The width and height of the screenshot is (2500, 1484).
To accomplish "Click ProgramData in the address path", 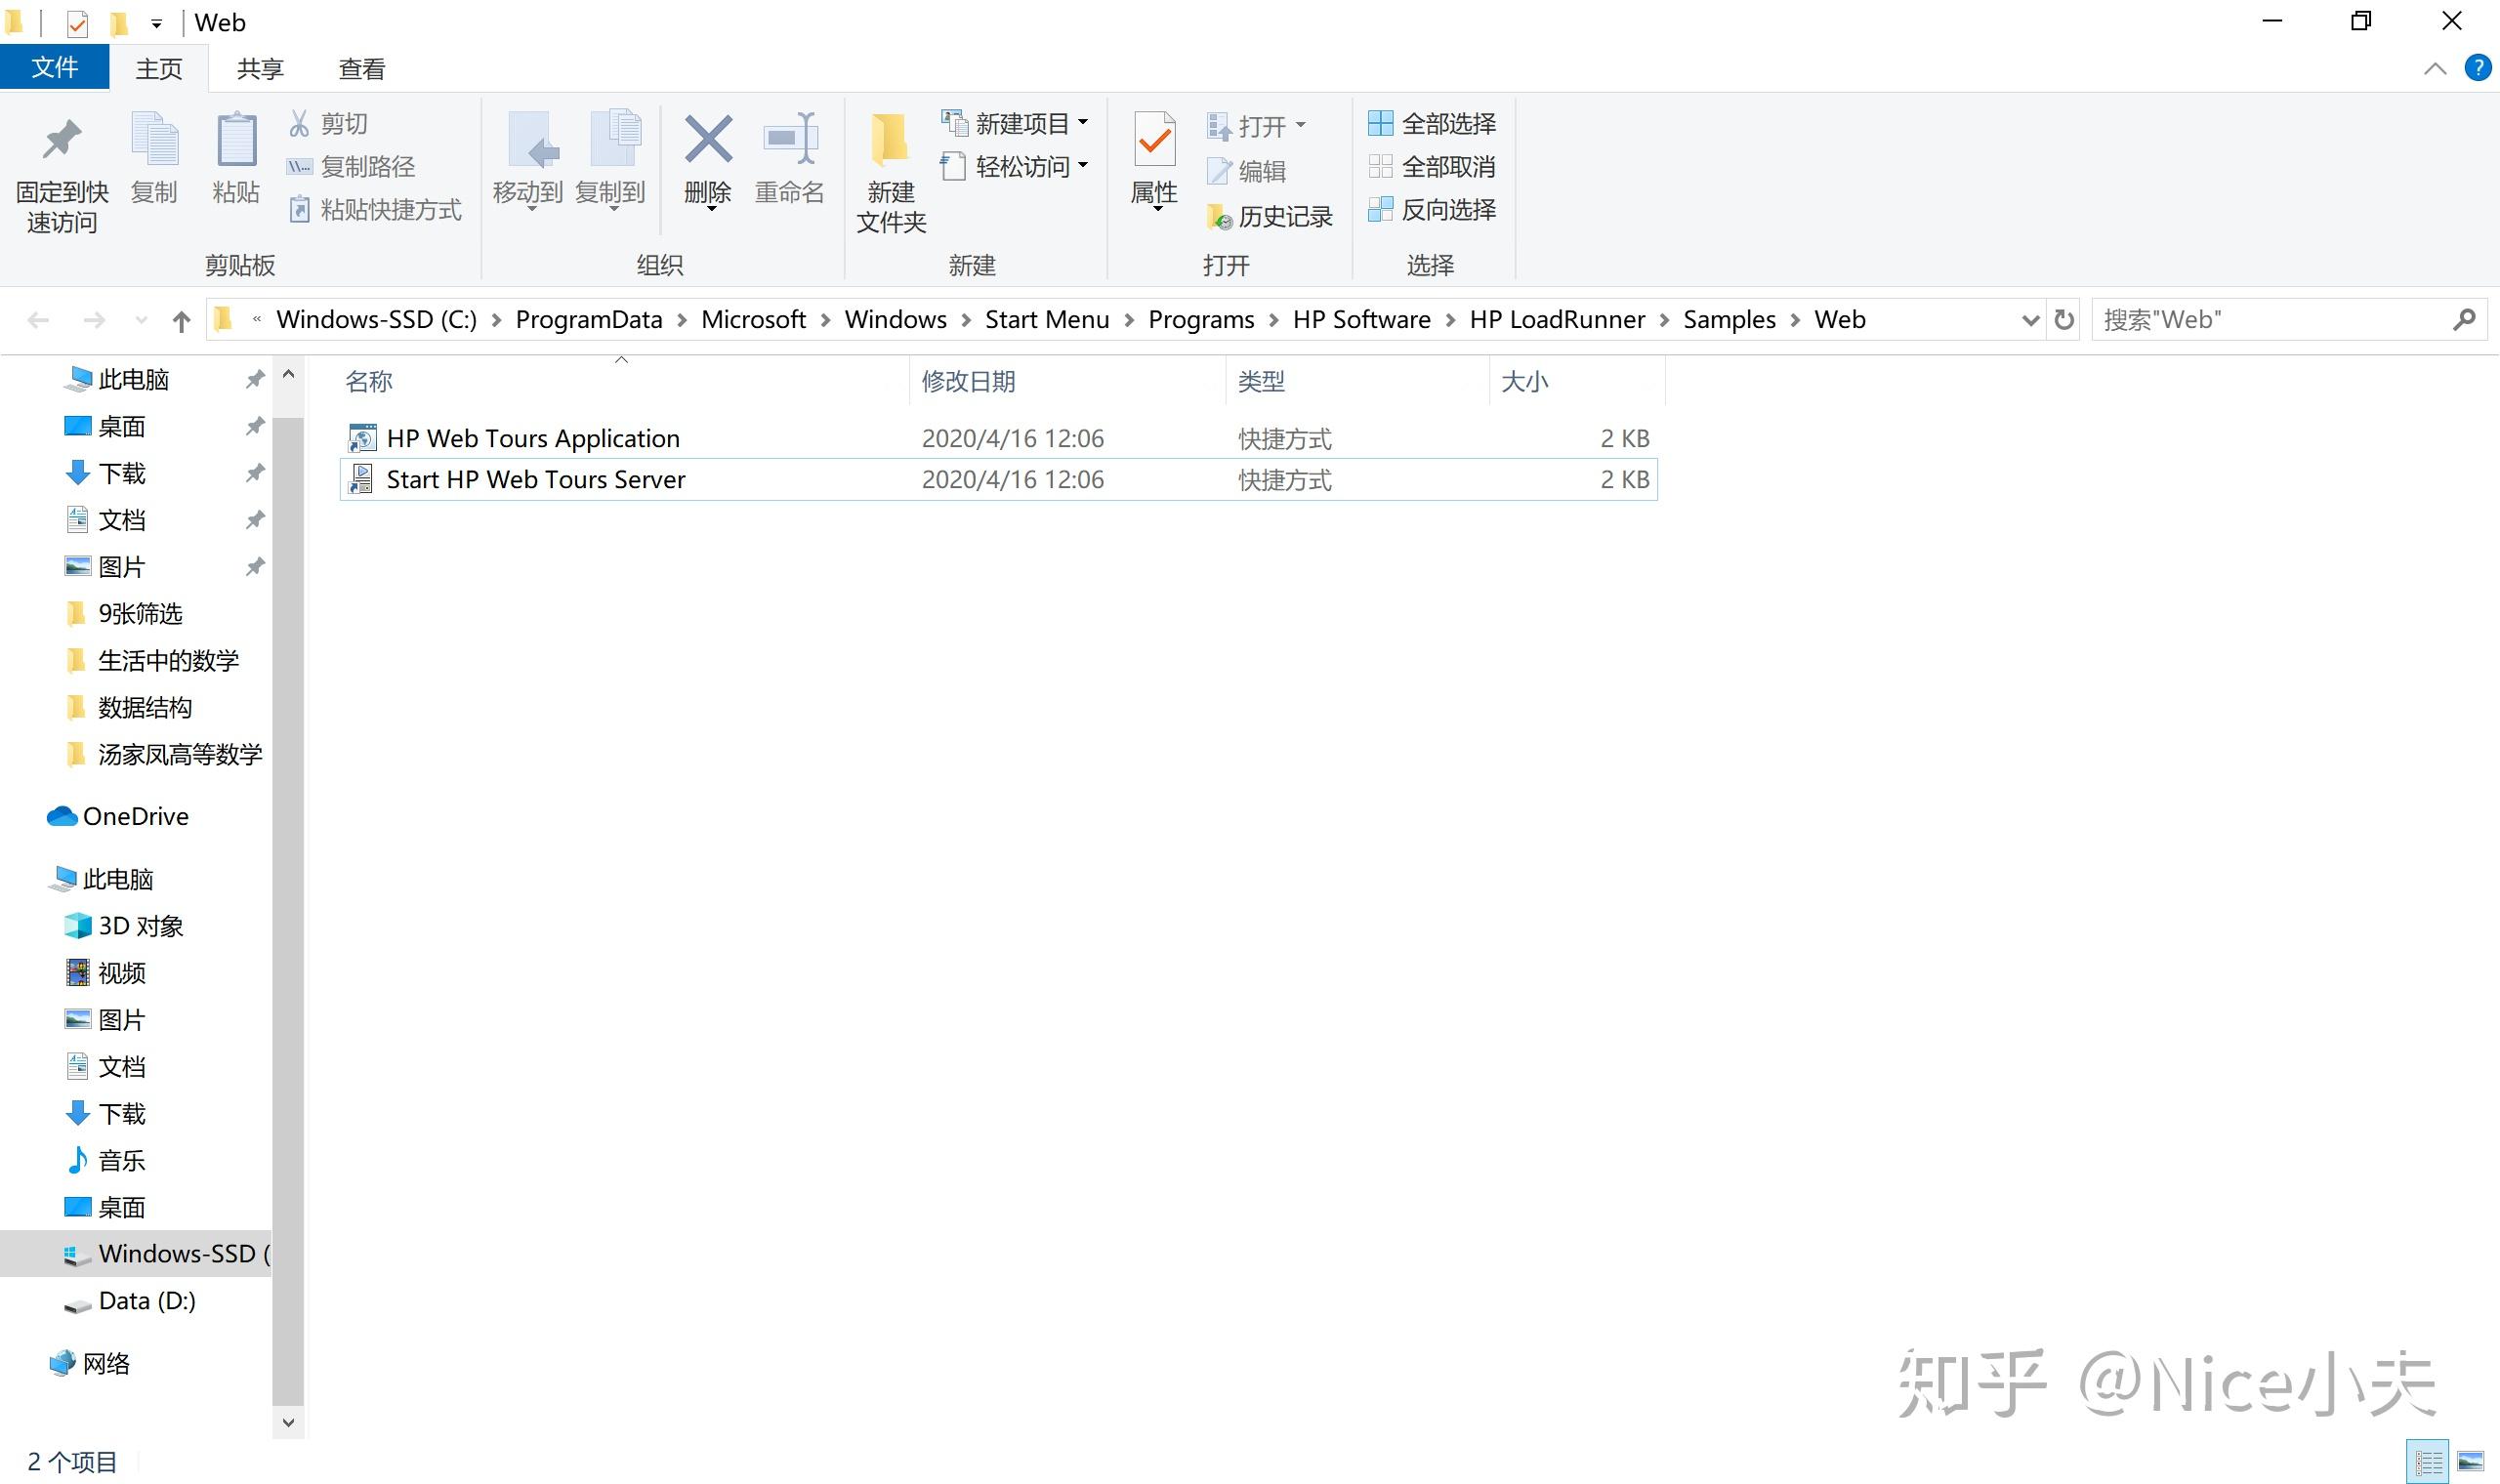I will point(589,319).
